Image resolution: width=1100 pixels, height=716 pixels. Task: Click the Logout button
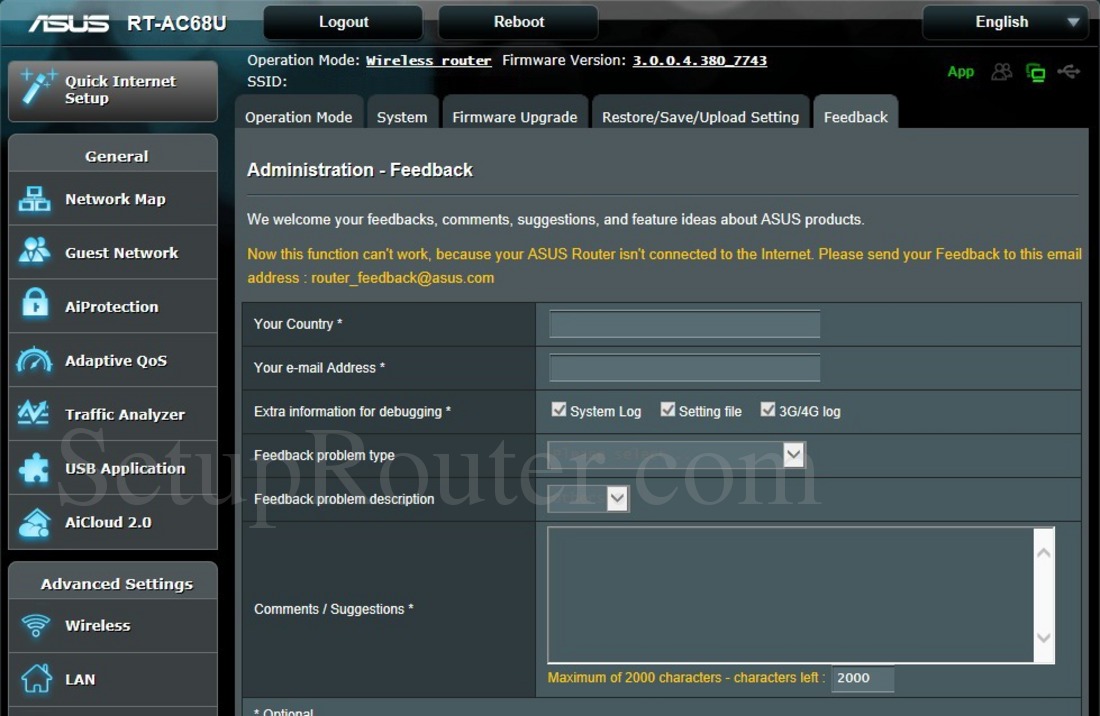pyautogui.click(x=343, y=22)
